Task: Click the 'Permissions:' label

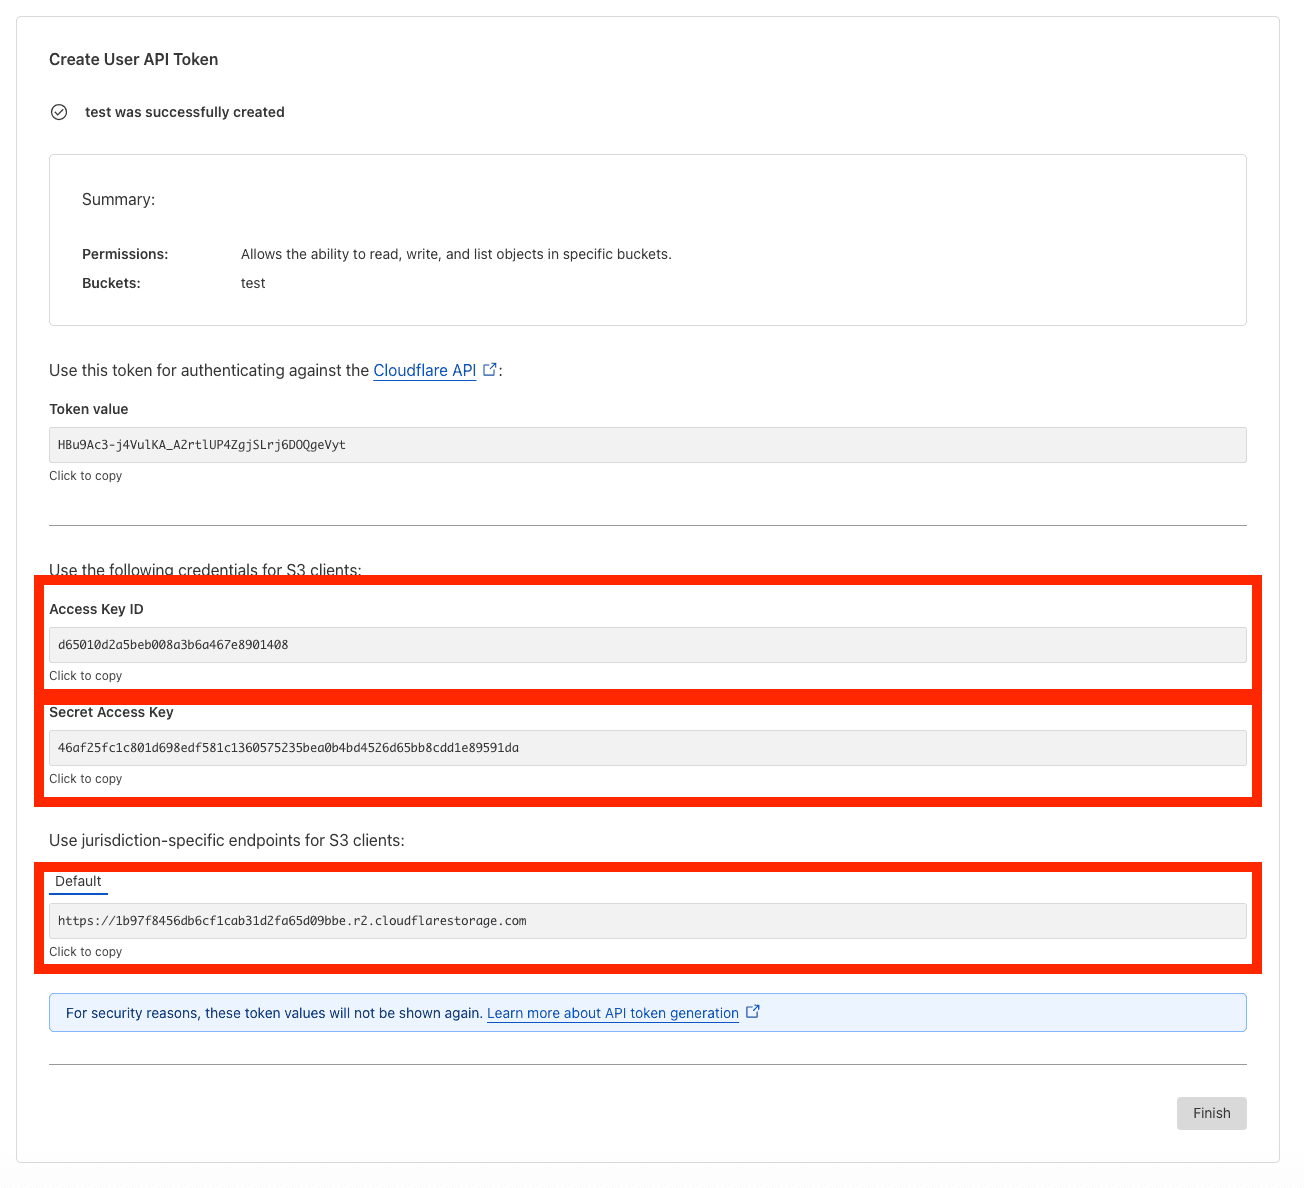Action: click(125, 254)
